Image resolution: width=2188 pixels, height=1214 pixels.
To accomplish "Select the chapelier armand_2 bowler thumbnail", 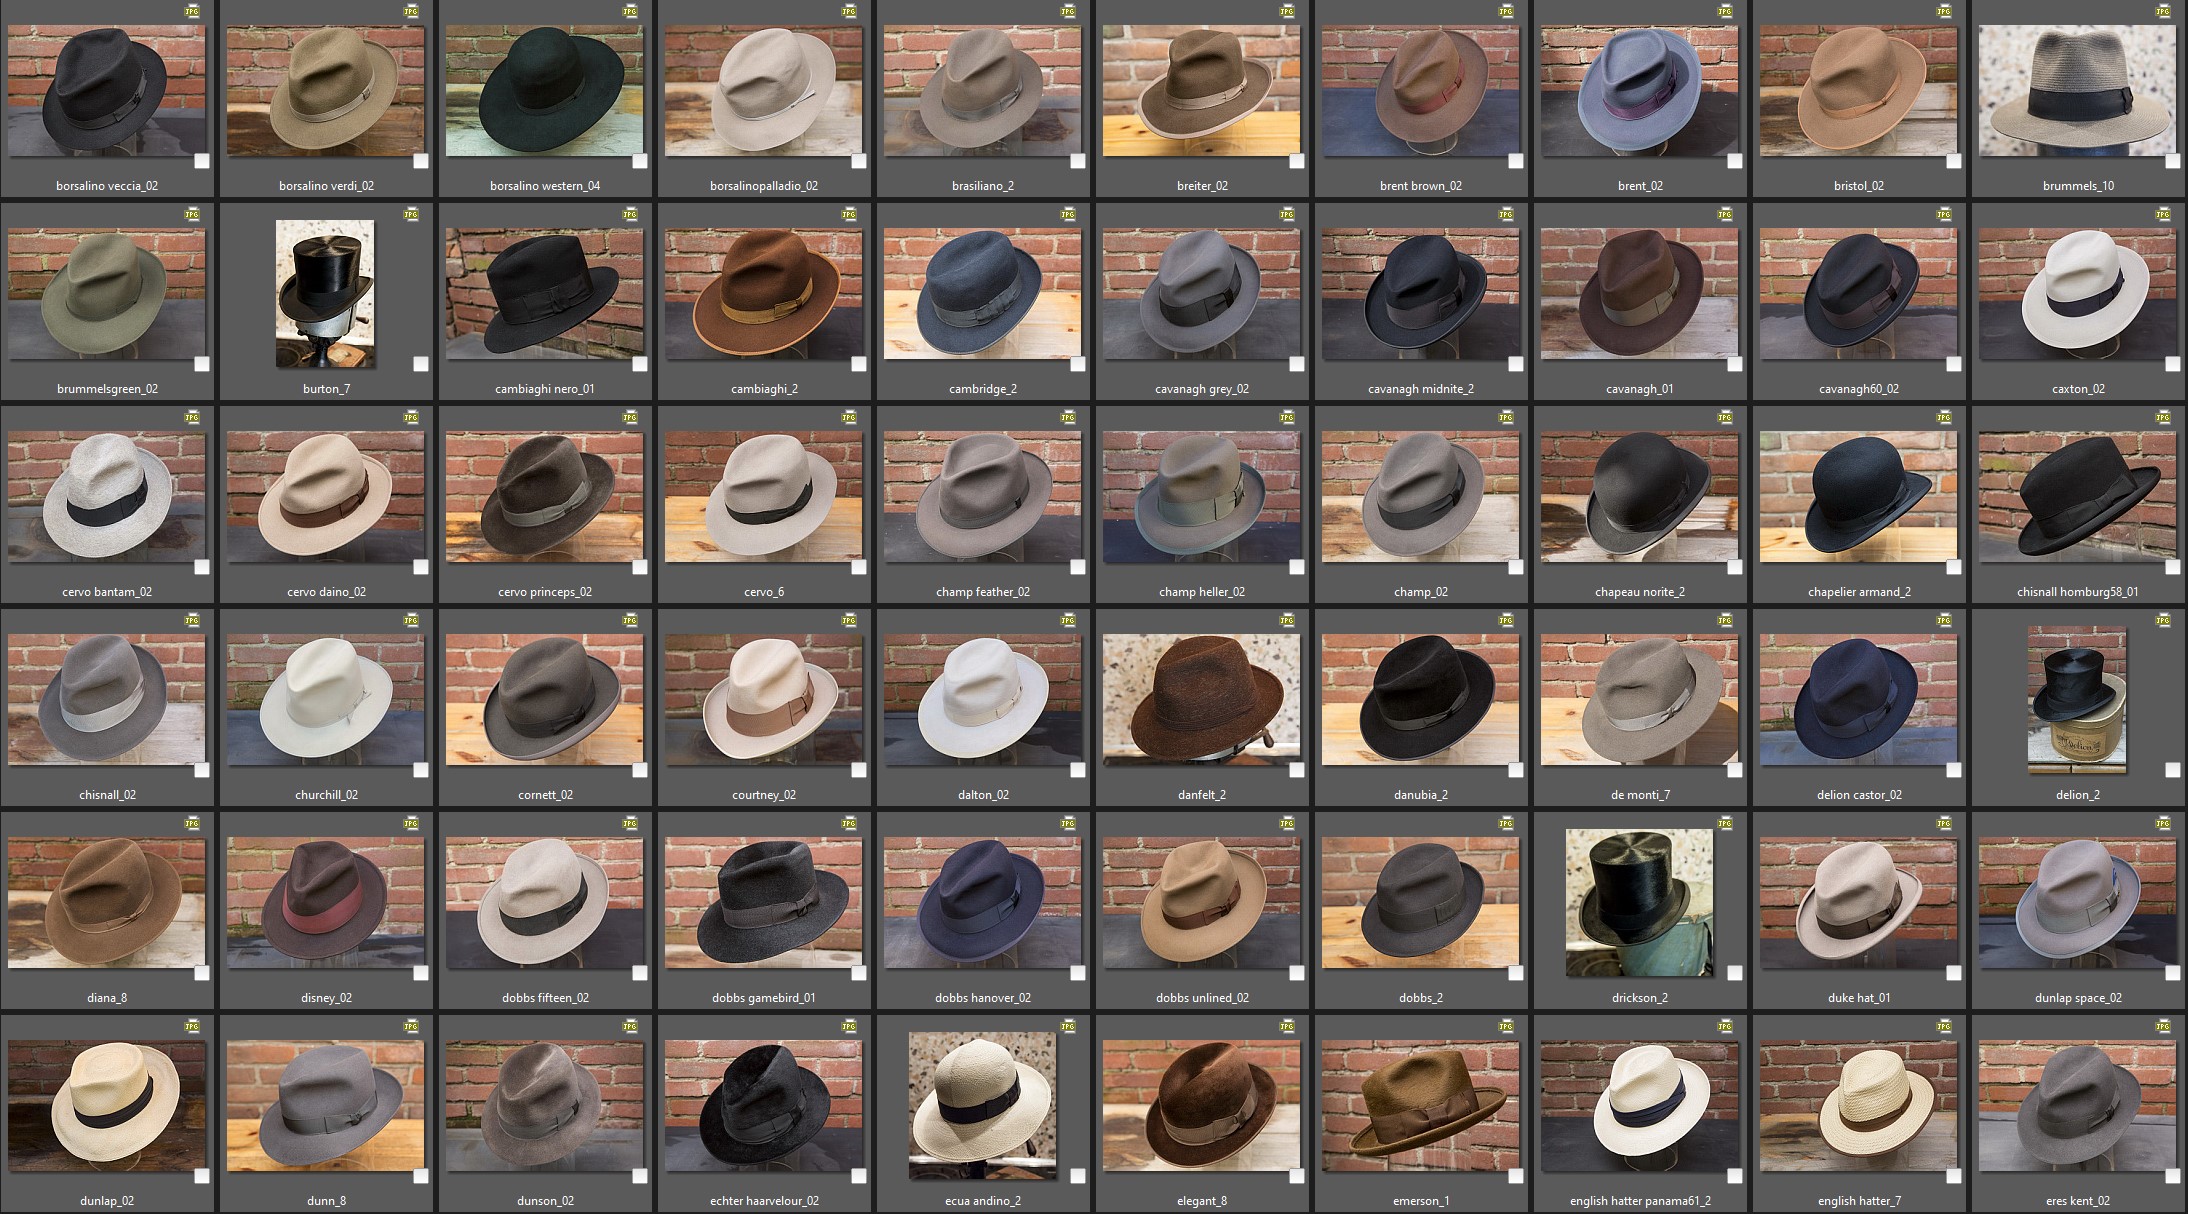I will coord(1858,497).
